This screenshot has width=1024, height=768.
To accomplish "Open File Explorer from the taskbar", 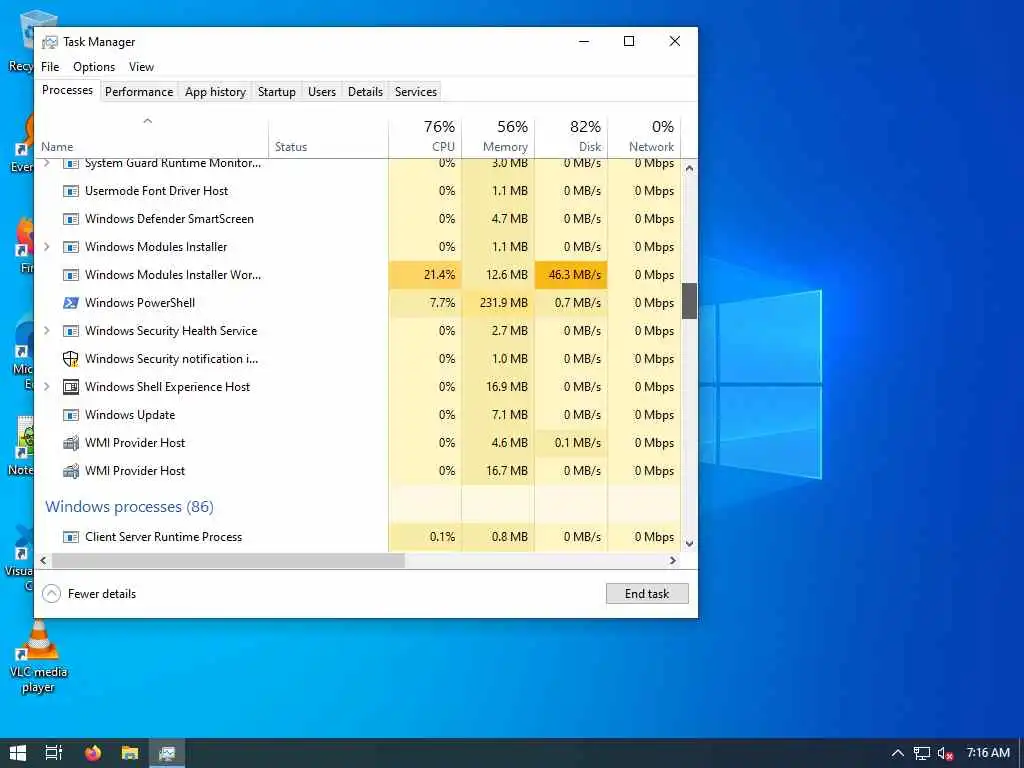I will coord(130,753).
